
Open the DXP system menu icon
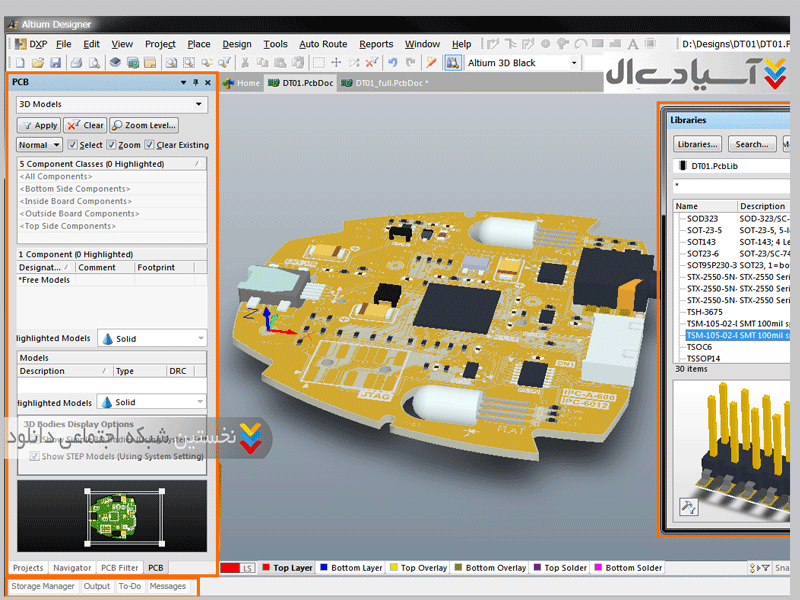pos(19,44)
